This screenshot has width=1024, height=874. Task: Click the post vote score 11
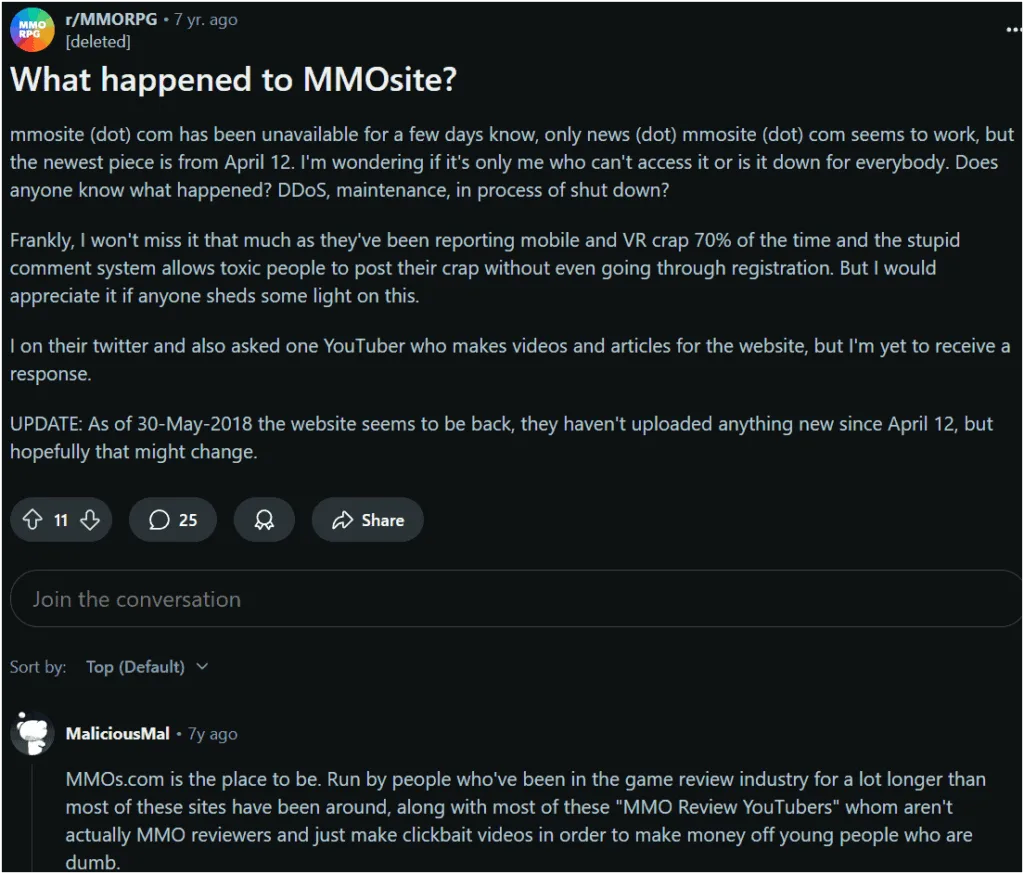coord(61,520)
